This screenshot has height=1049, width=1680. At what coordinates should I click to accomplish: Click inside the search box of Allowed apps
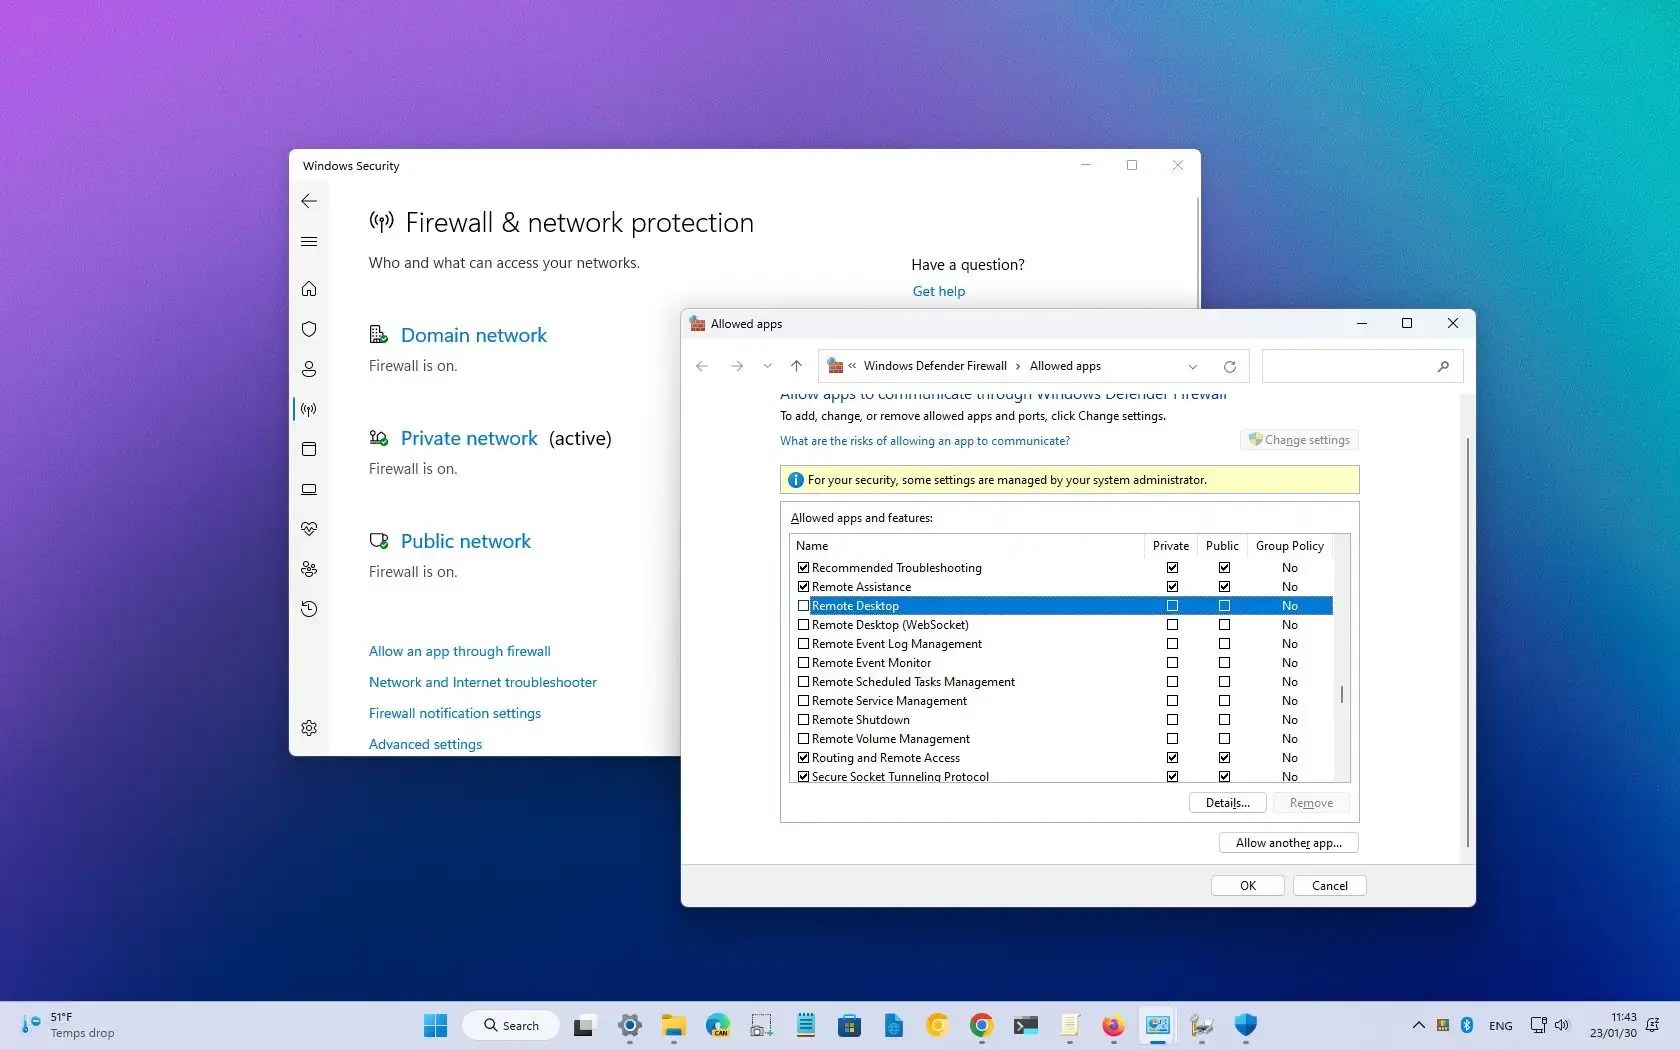coord(1350,366)
